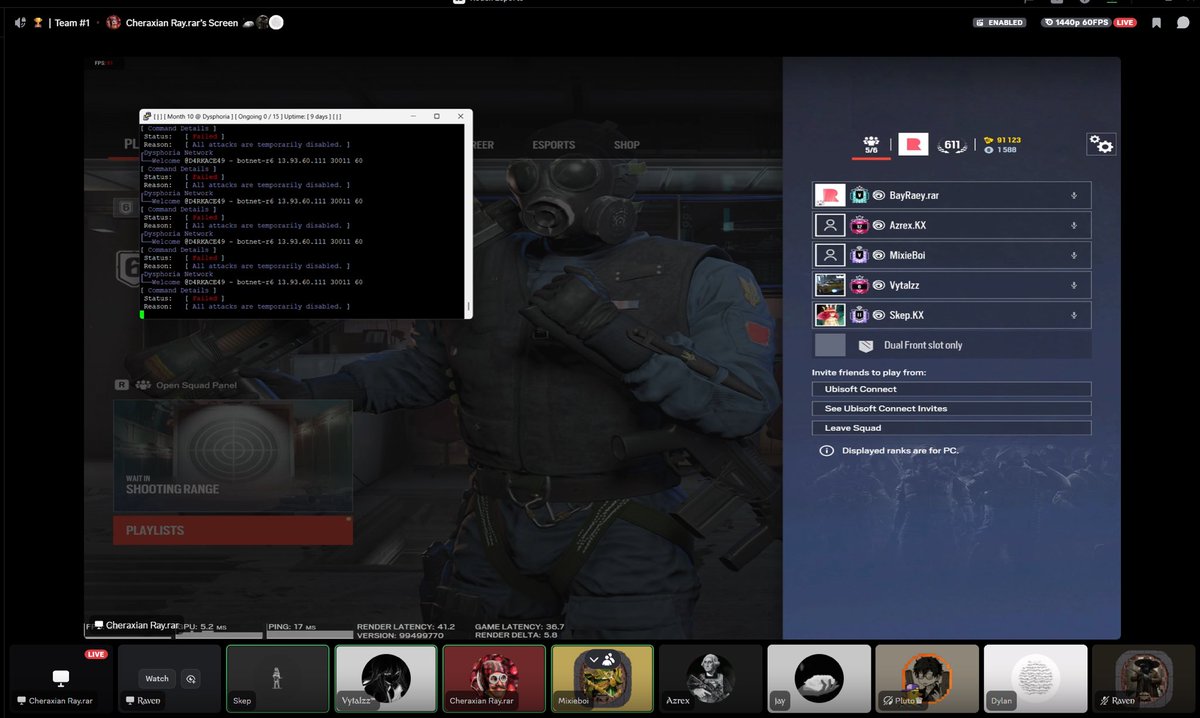Select Cheraxian Ray.rar LIVE screen share tile
The height and width of the screenshot is (718, 1200).
(60, 678)
